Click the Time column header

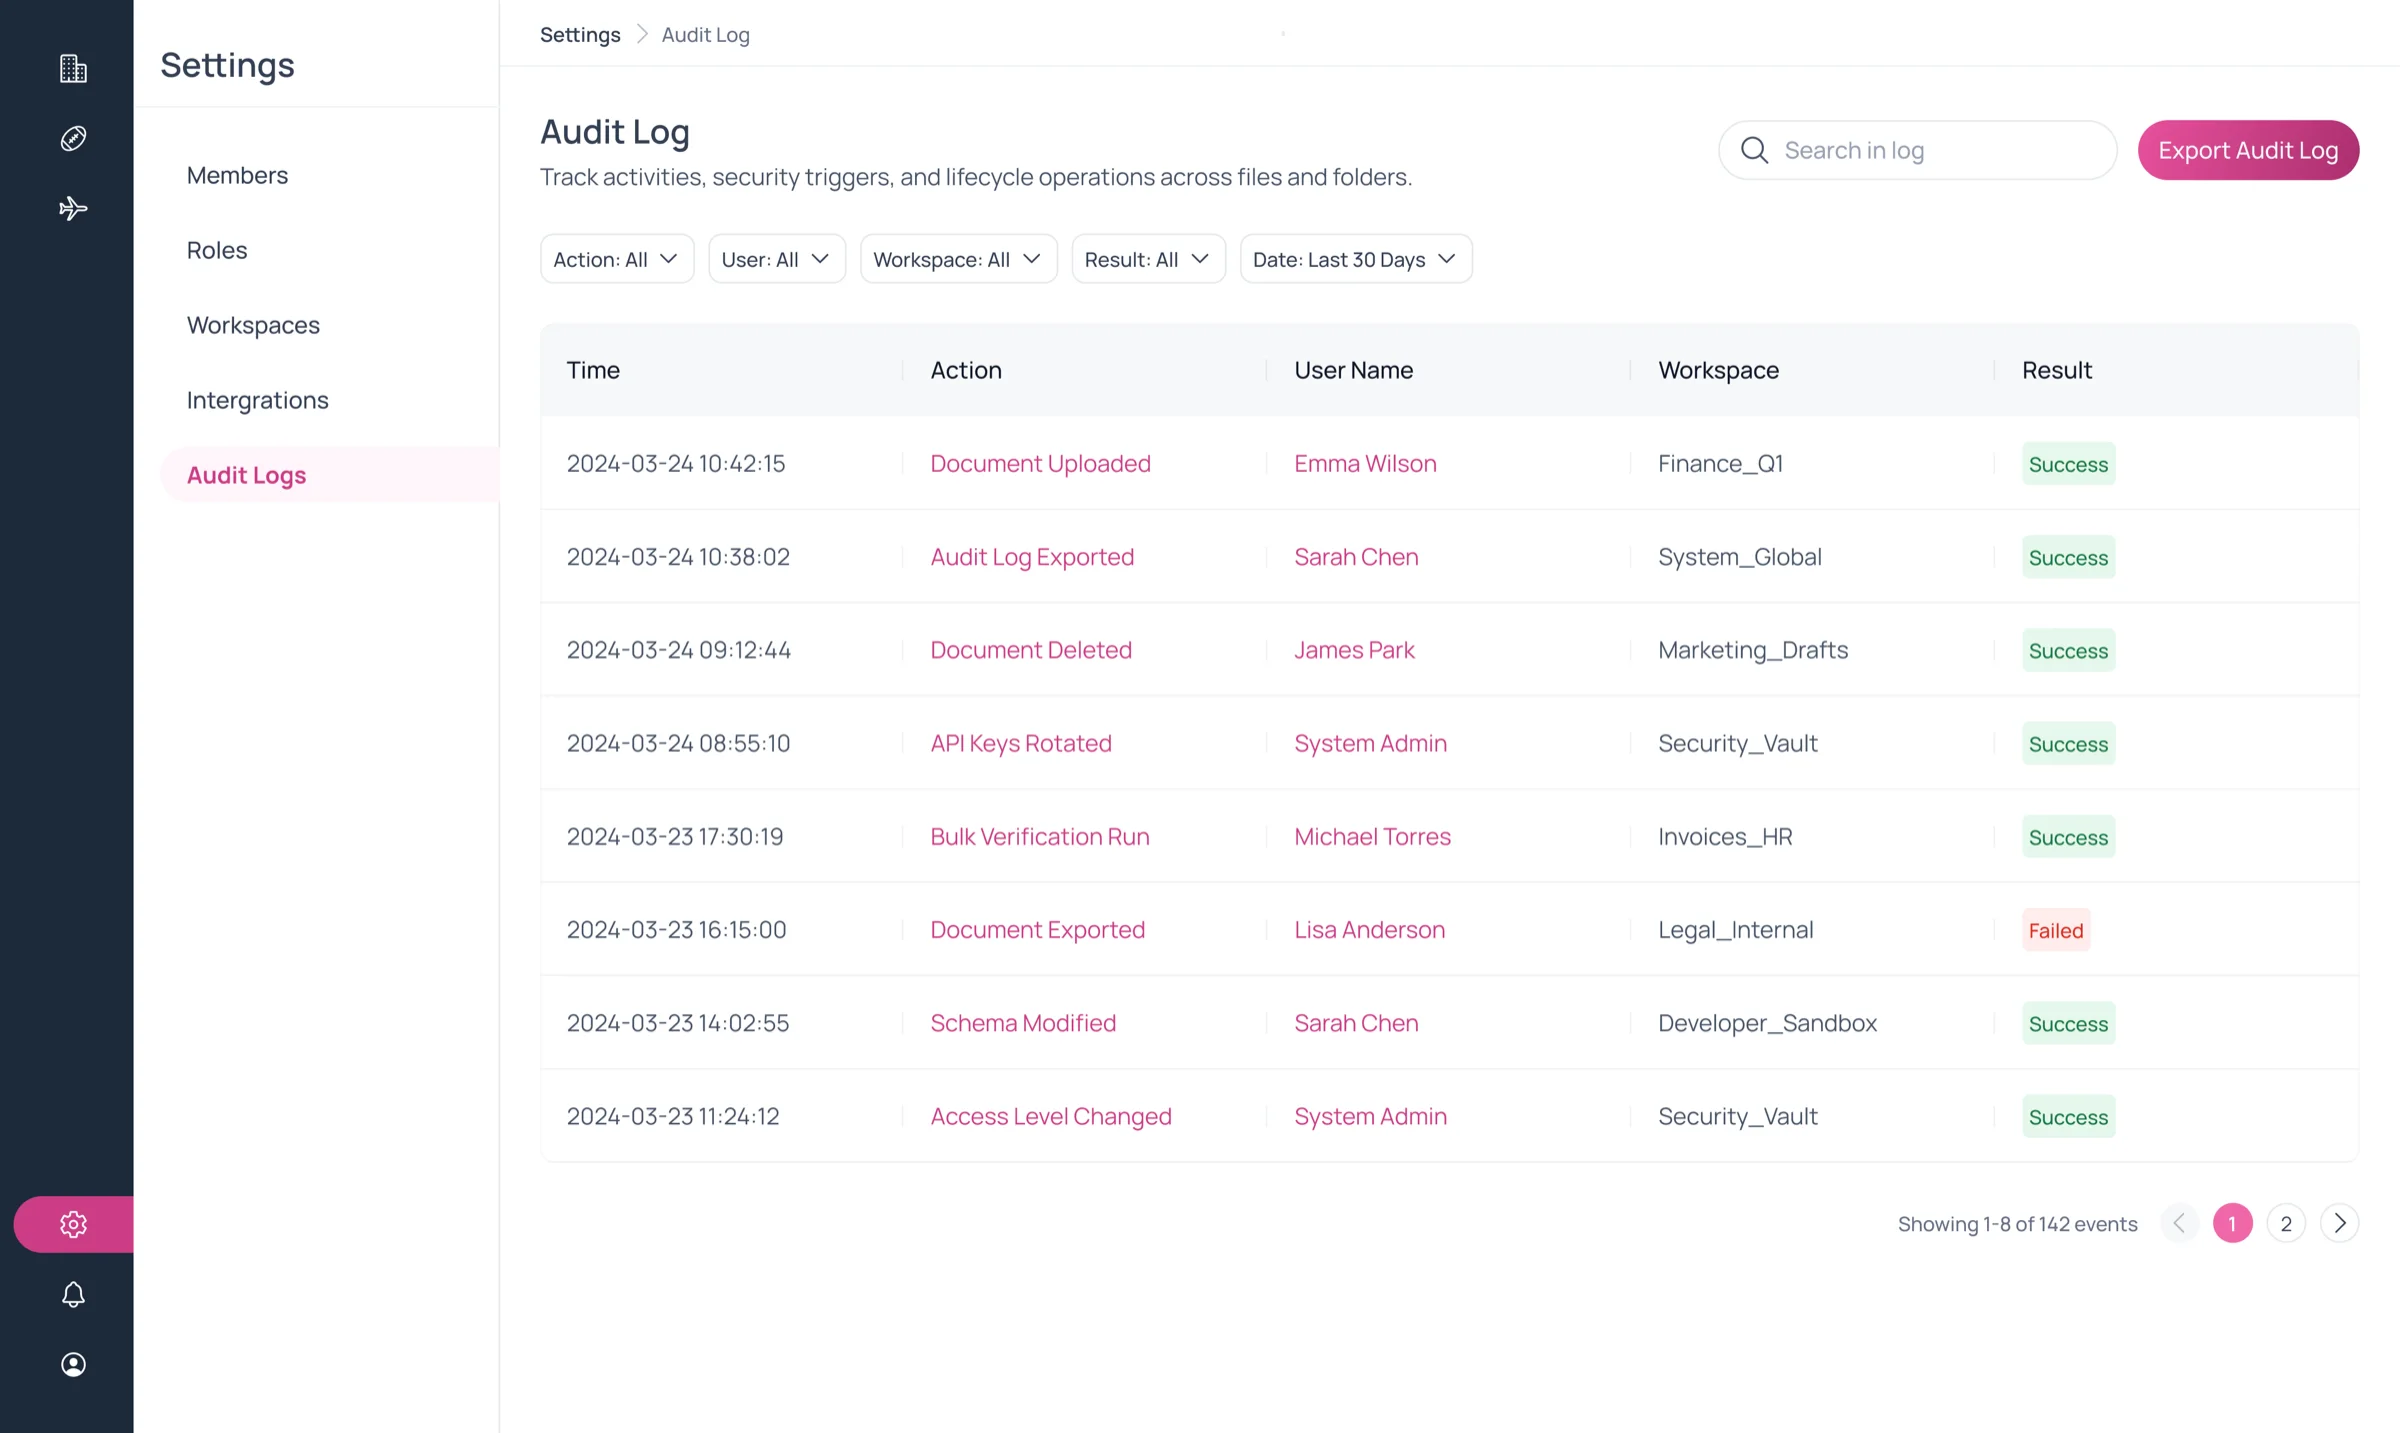click(593, 370)
